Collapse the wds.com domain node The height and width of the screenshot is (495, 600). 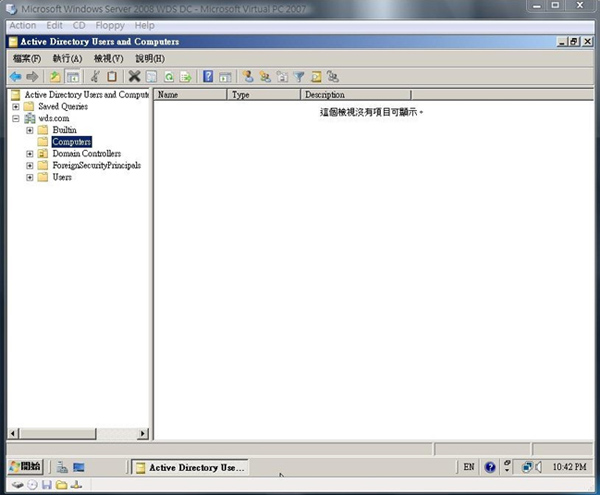point(16,118)
